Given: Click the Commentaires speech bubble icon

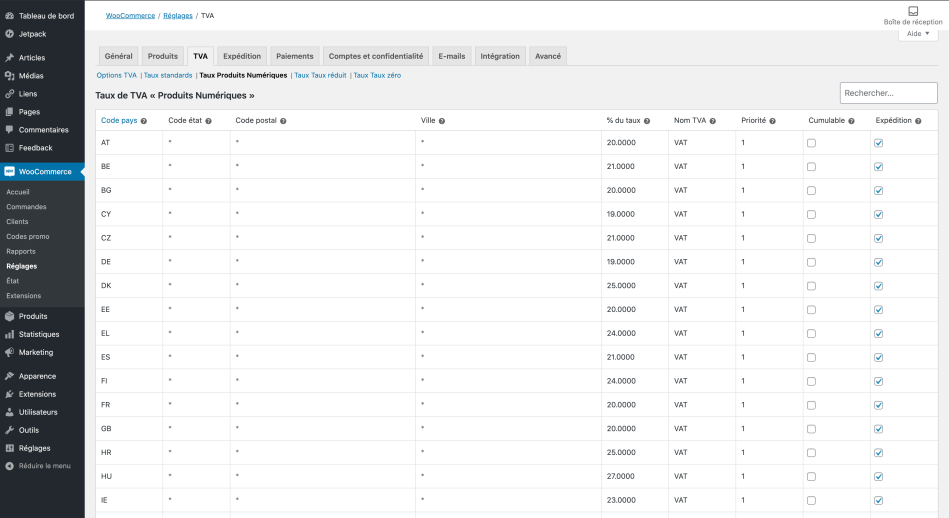Looking at the screenshot, I should pyautogui.click(x=9, y=130).
